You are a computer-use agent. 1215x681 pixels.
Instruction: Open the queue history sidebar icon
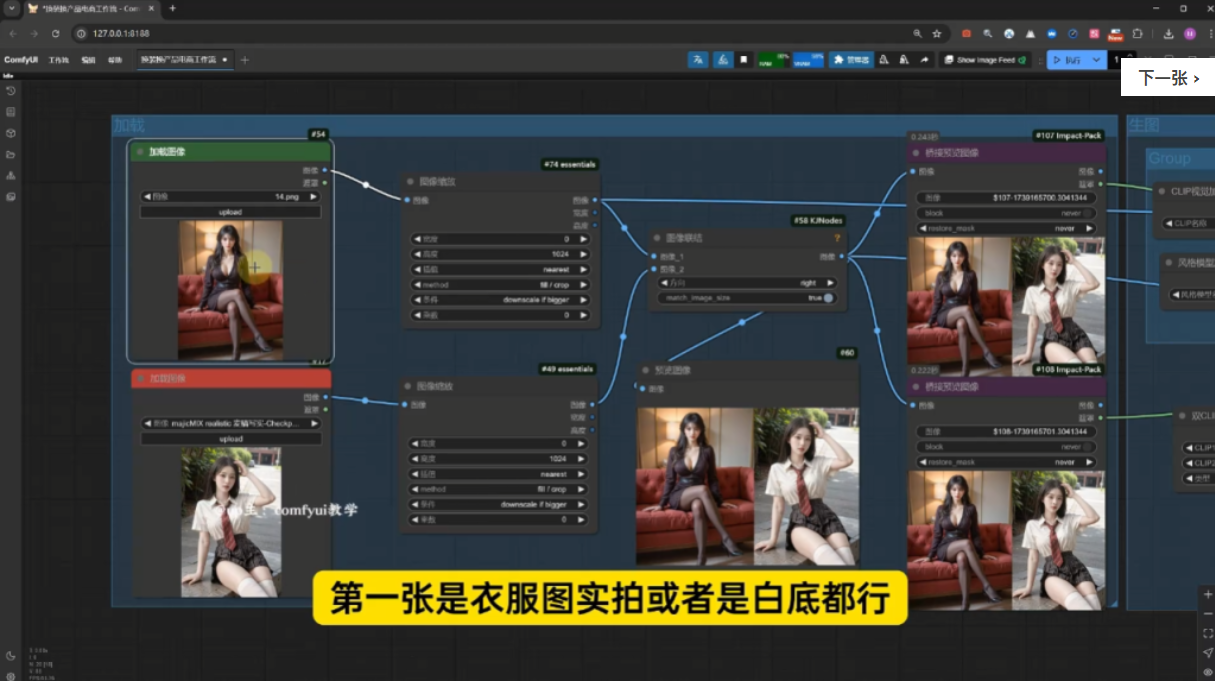[10, 91]
